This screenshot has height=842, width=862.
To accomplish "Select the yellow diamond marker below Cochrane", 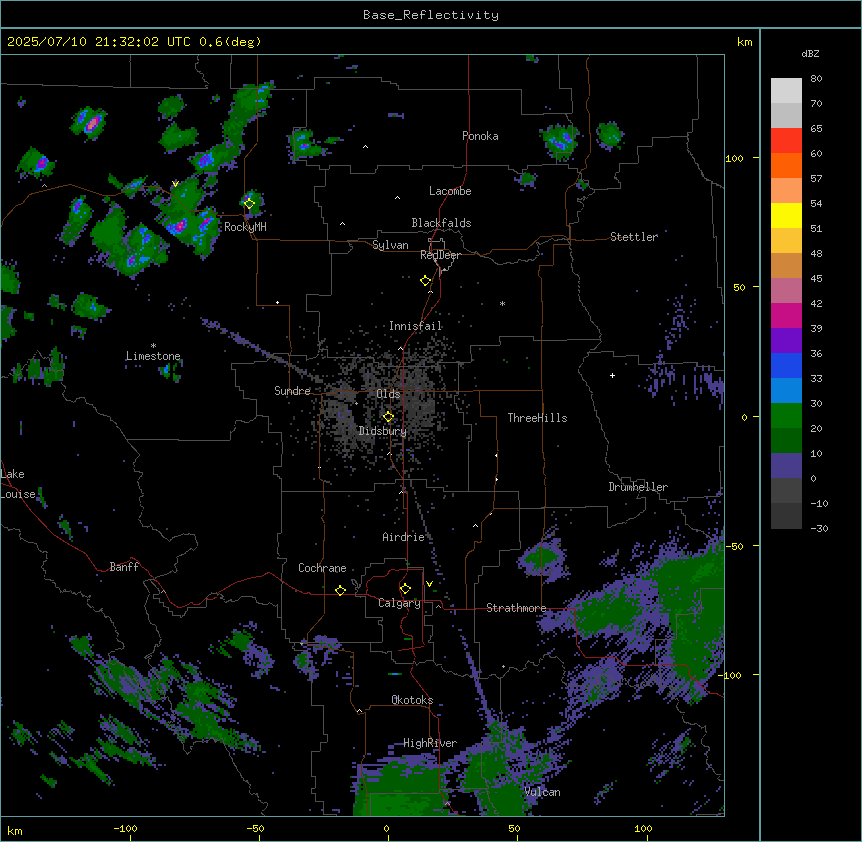I will [340, 590].
